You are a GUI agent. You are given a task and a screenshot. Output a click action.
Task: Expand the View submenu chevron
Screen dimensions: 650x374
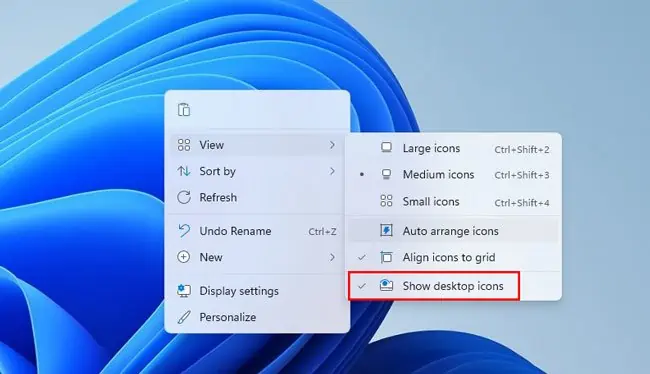332,145
